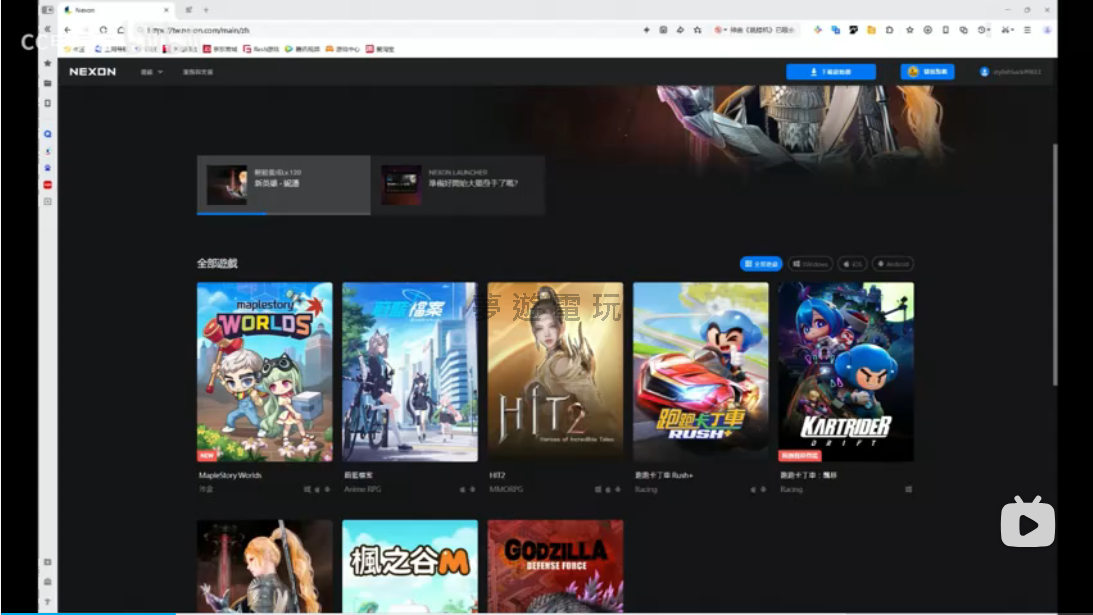Click the HIT2 title below card

pyautogui.click(x=497, y=476)
